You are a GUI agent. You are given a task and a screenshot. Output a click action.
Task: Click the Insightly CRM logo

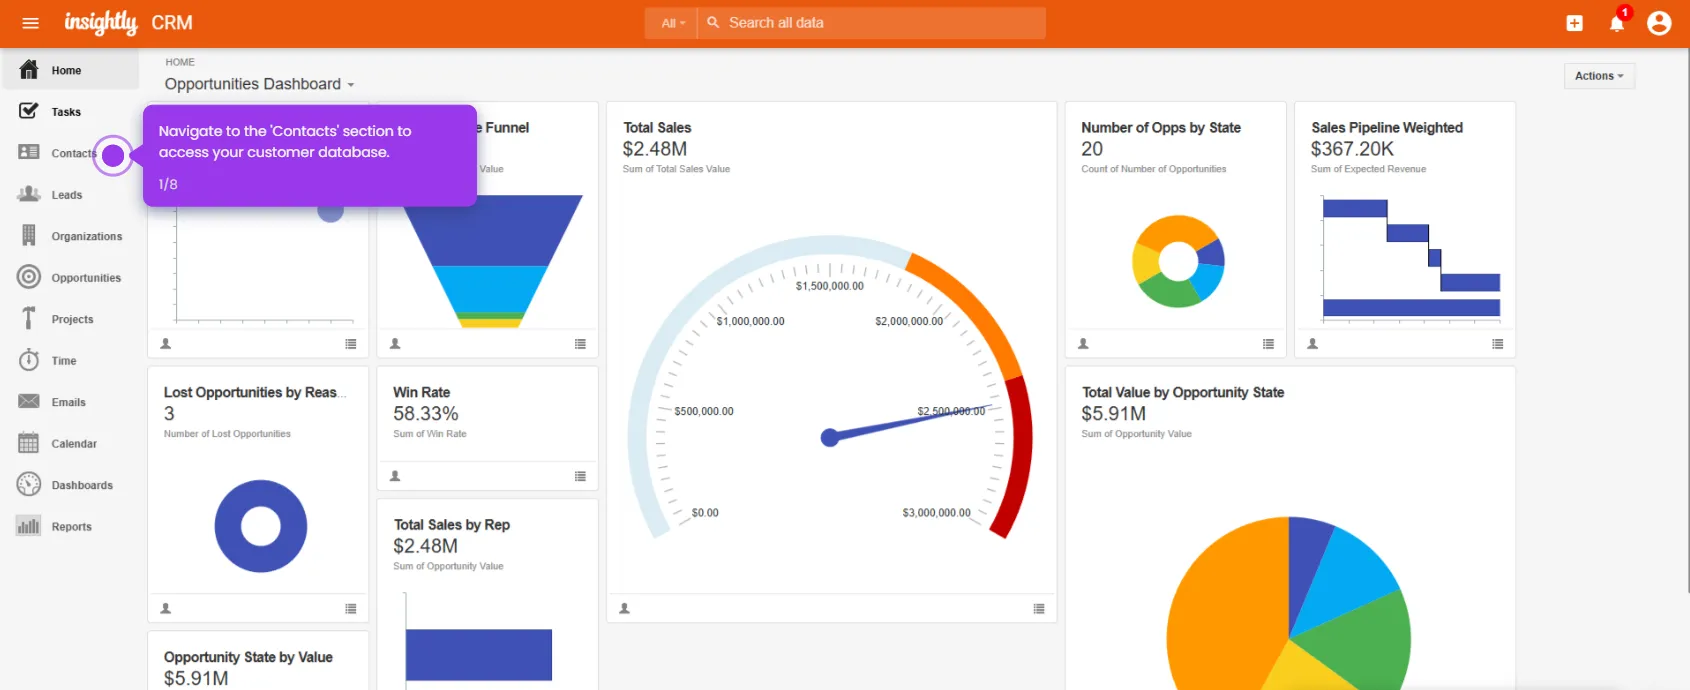click(129, 22)
